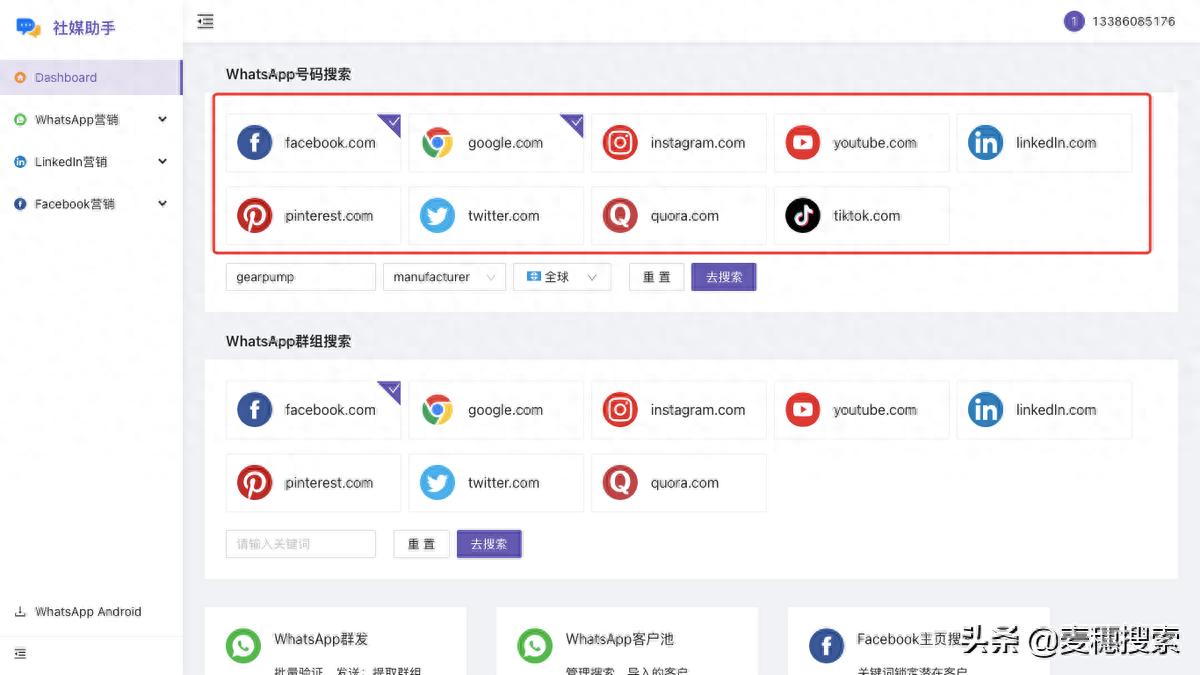Click the WhatsApp群发 green icon
The image size is (1200, 675).
click(243, 645)
